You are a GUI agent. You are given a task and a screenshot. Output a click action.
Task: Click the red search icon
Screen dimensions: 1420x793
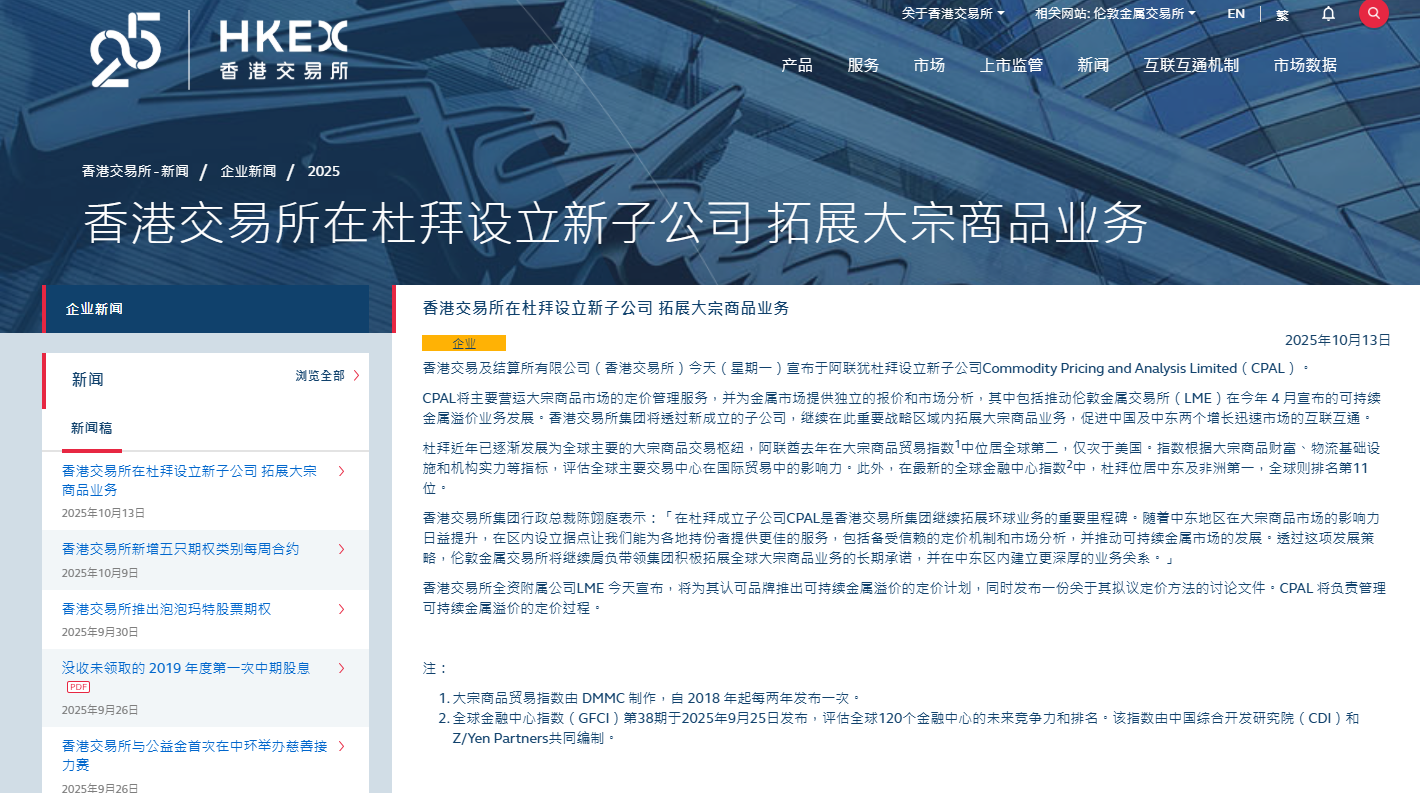pyautogui.click(x=1374, y=13)
